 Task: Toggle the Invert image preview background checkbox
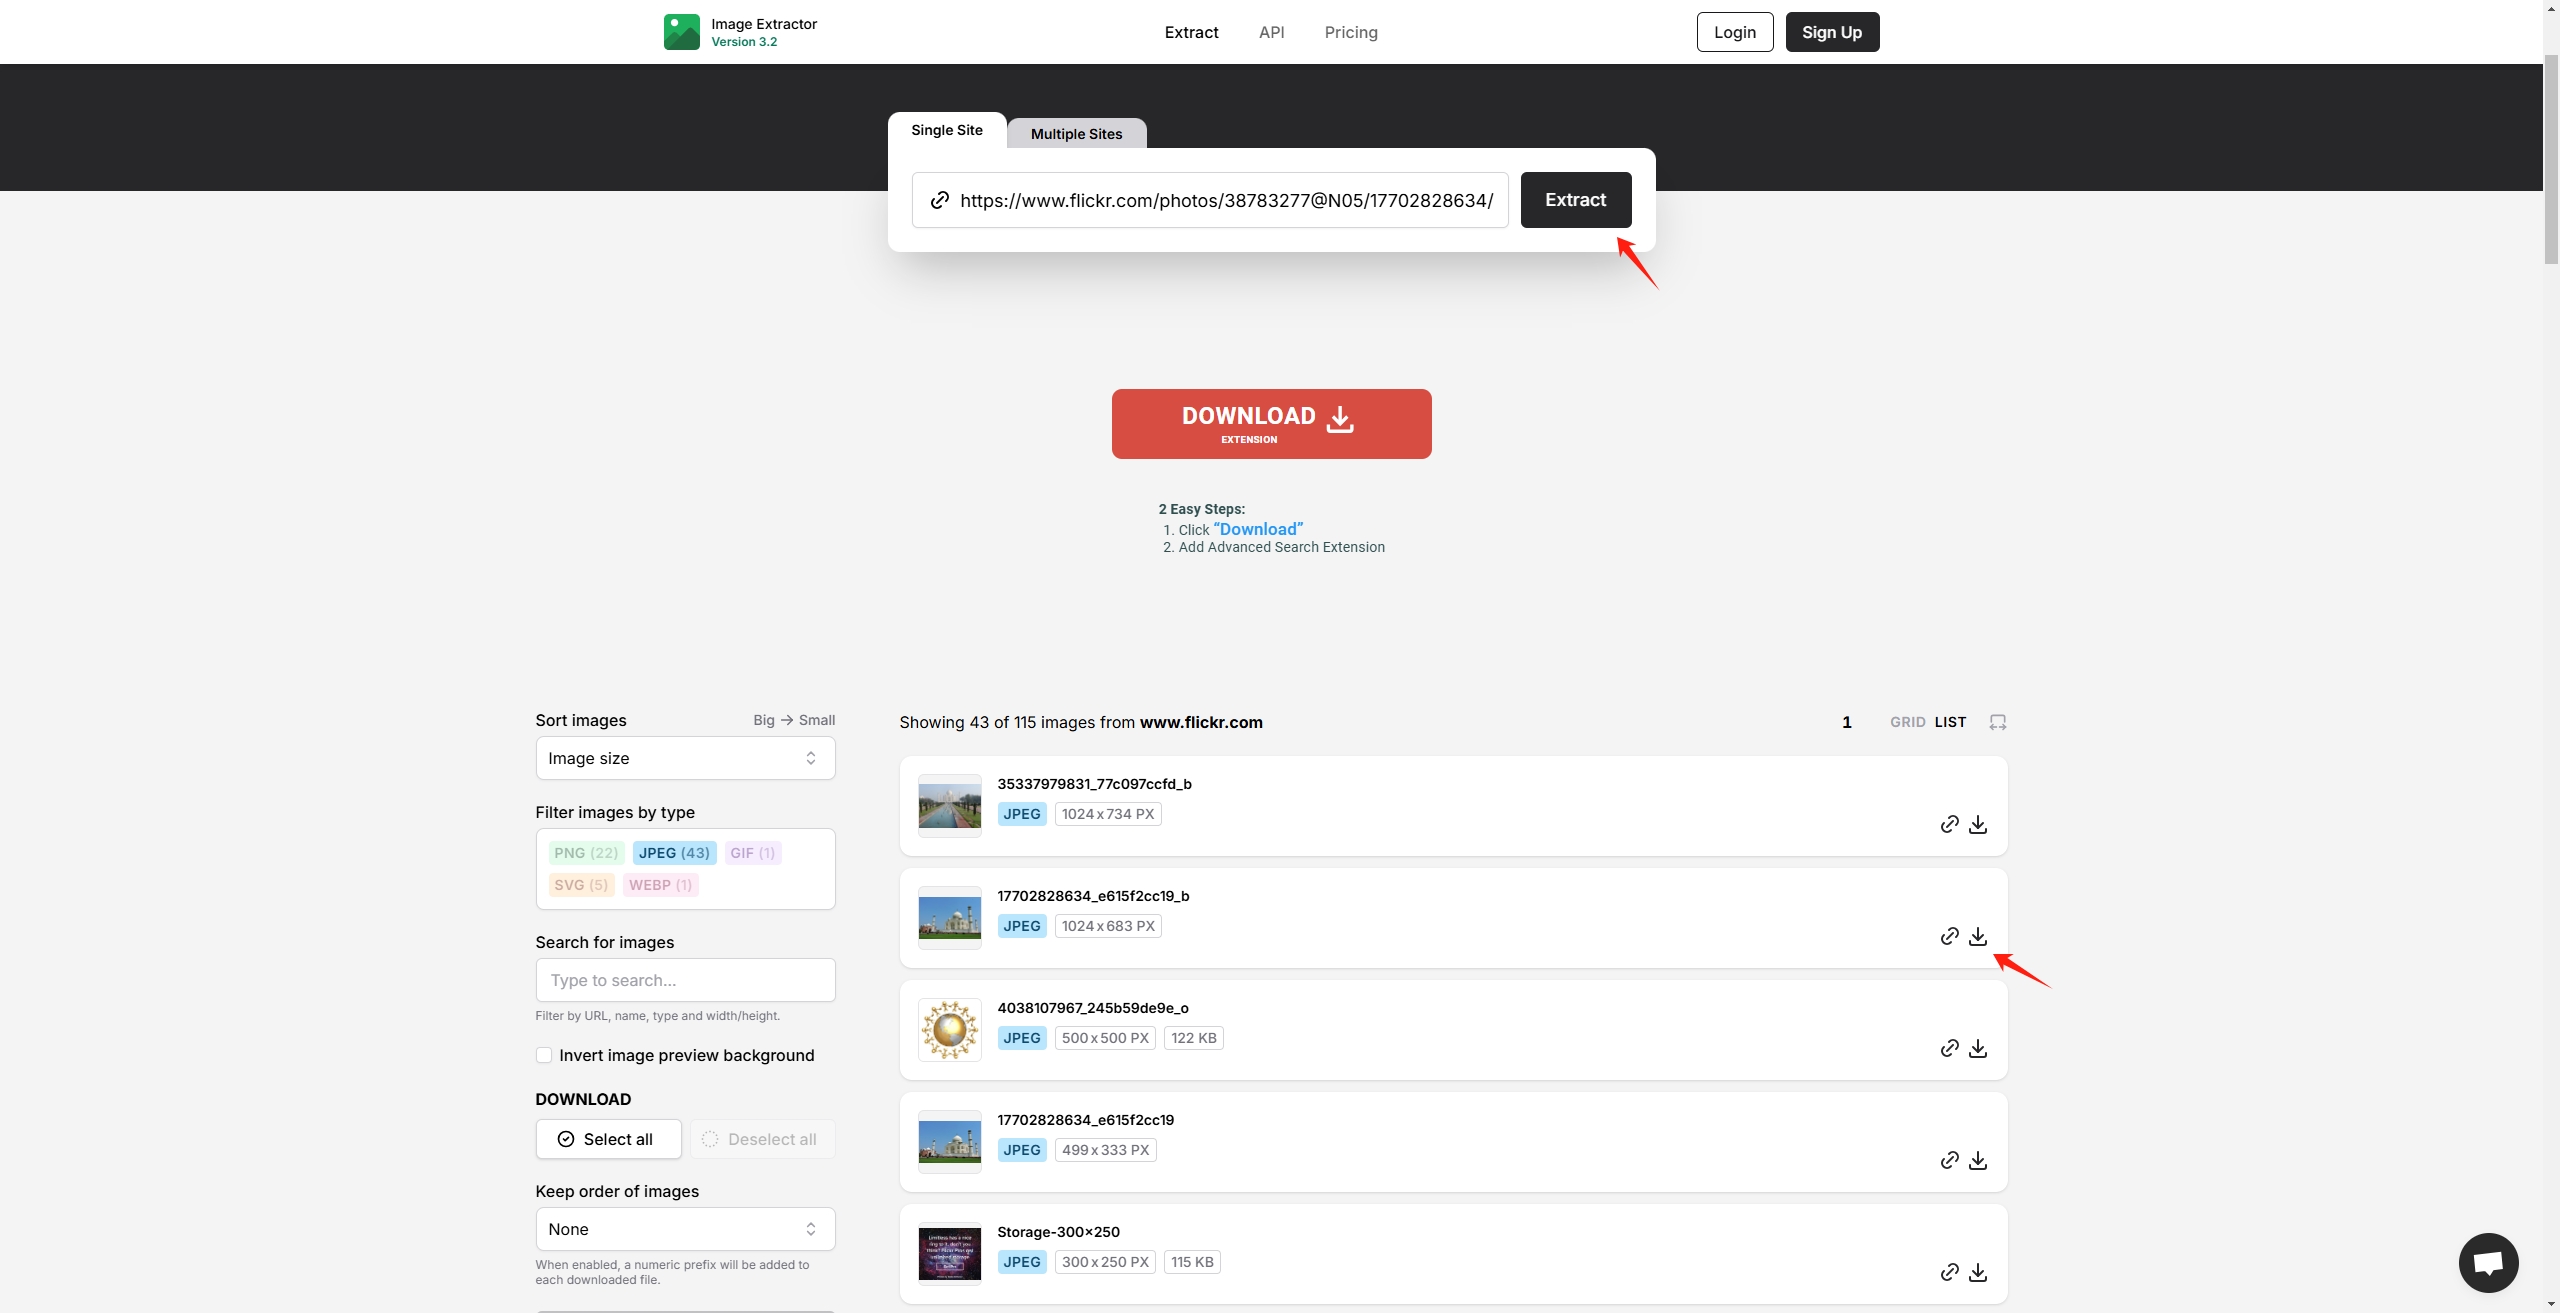click(542, 1055)
